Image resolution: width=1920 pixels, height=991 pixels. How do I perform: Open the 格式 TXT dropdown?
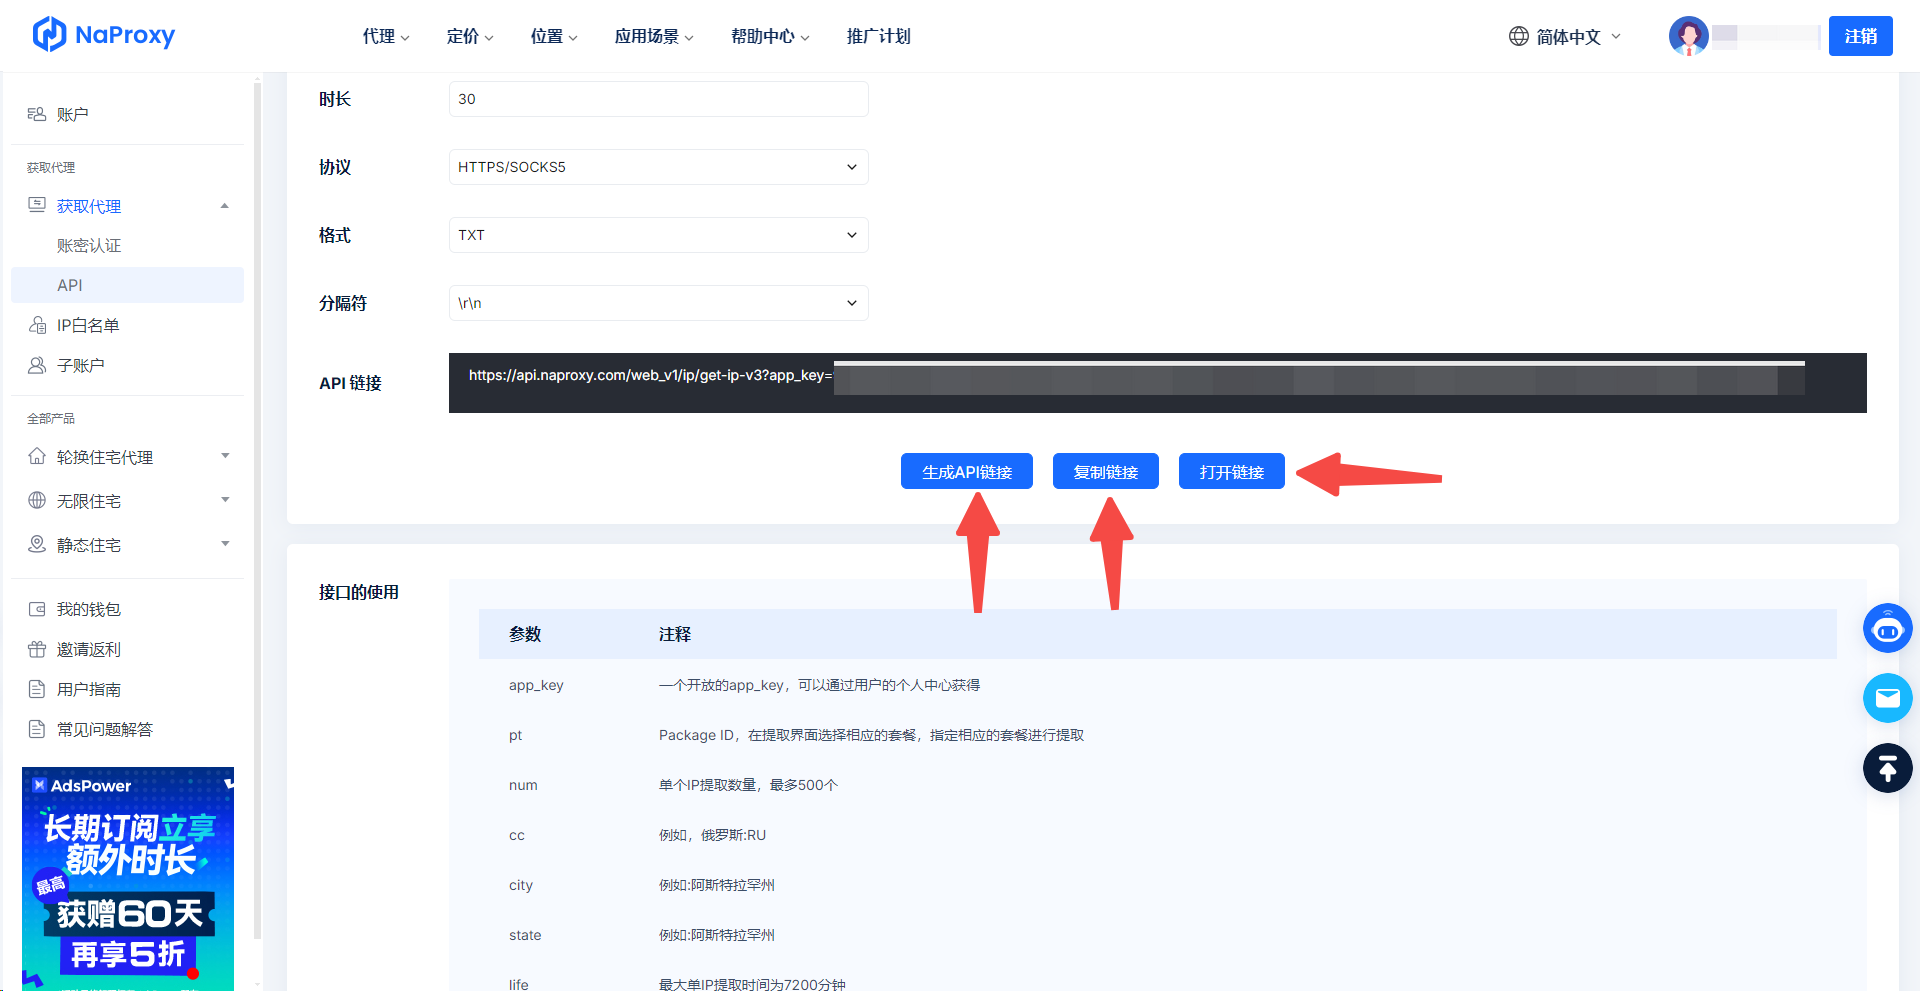click(x=658, y=235)
